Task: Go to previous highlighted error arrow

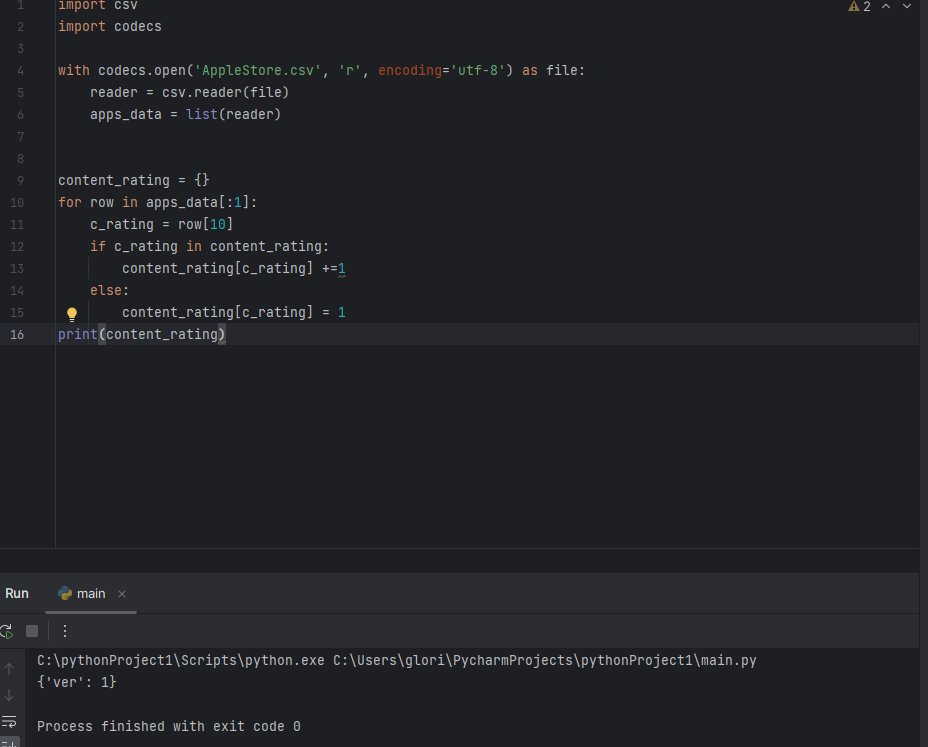Action: coord(886,7)
